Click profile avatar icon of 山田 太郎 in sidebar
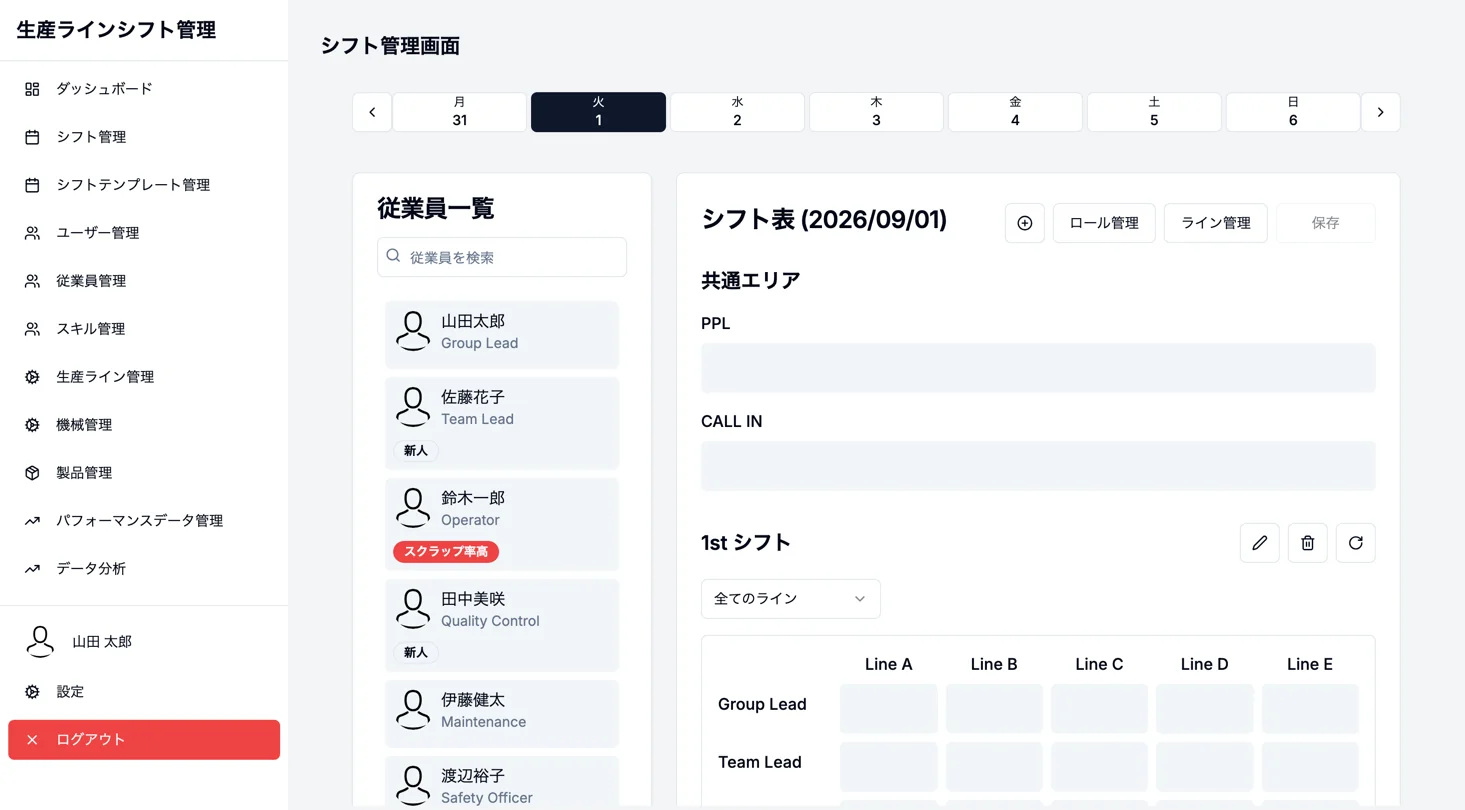The image size is (1465, 810). tap(40, 642)
